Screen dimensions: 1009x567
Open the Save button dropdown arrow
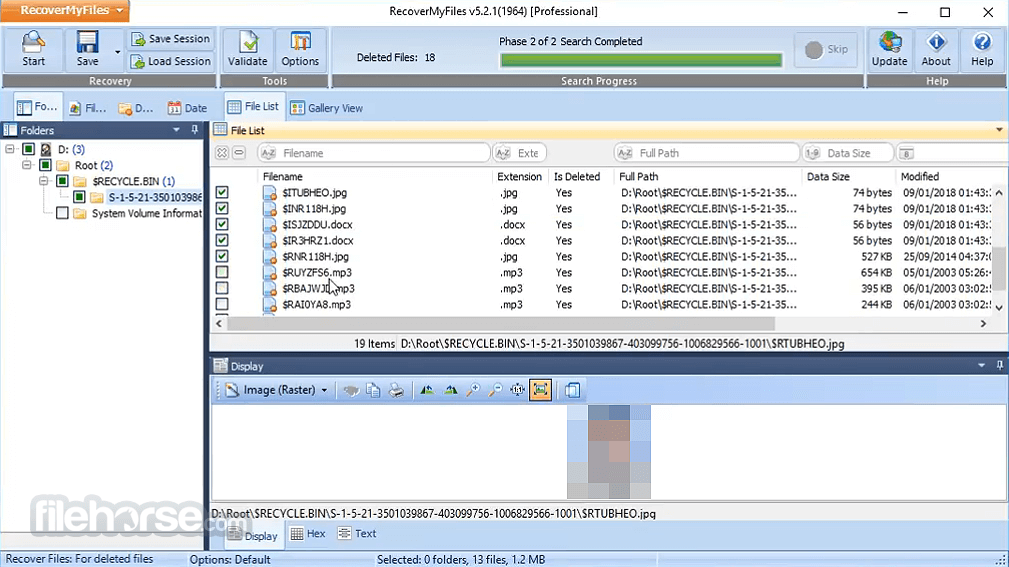coord(117,51)
